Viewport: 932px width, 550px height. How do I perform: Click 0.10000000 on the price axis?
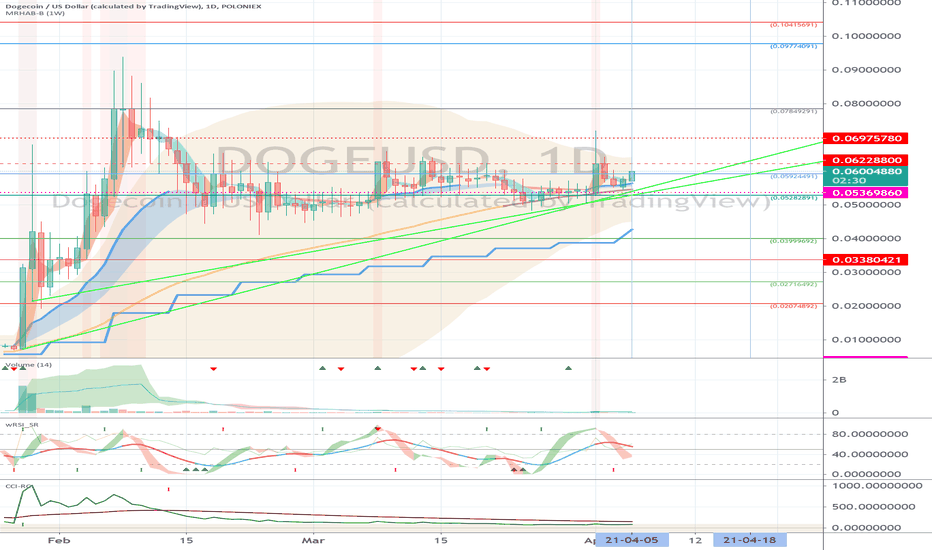(x=866, y=36)
